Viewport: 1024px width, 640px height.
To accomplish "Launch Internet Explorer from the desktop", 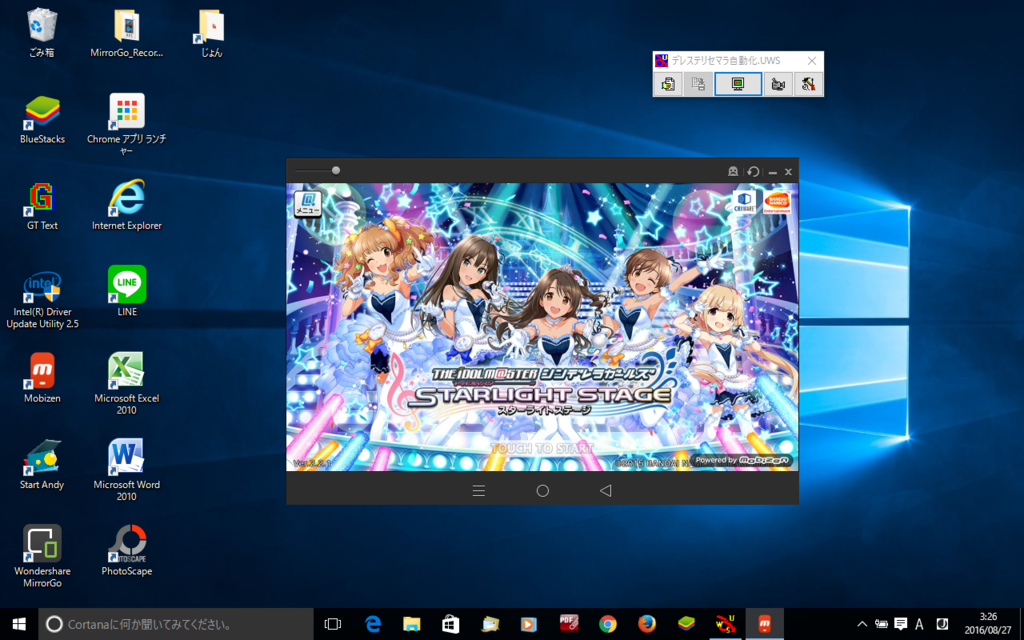I will coord(127,206).
